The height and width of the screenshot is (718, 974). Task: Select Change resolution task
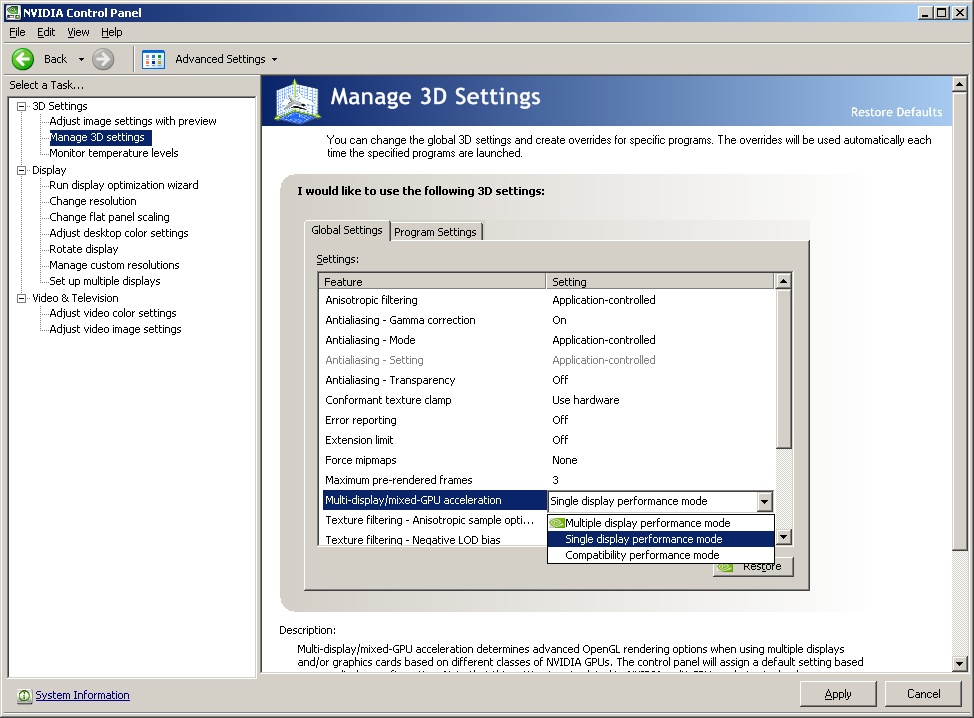click(93, 201)
